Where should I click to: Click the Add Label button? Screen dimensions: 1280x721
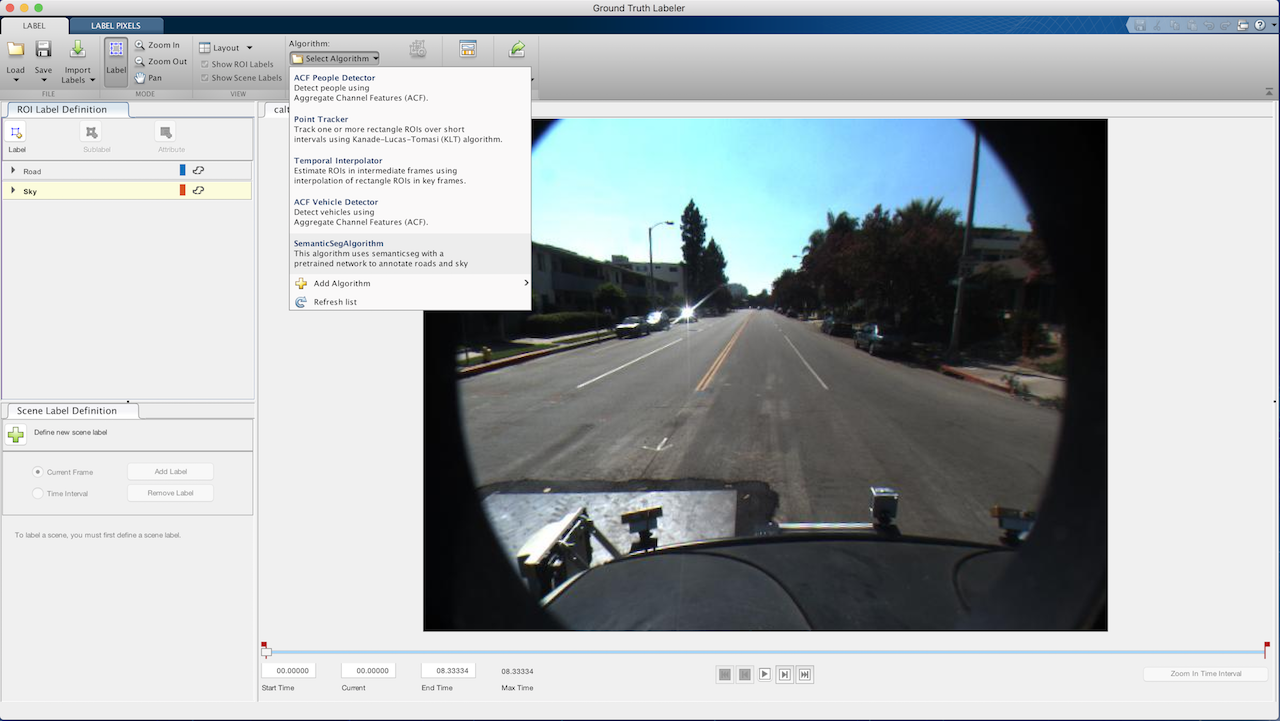click(x=170, y=472)
